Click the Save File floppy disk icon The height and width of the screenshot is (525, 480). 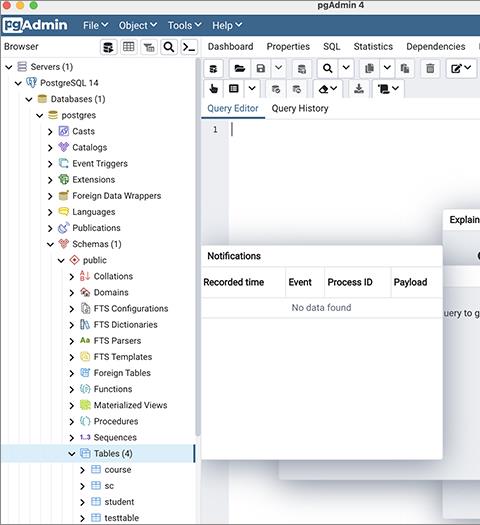click(x=260, y=69)
